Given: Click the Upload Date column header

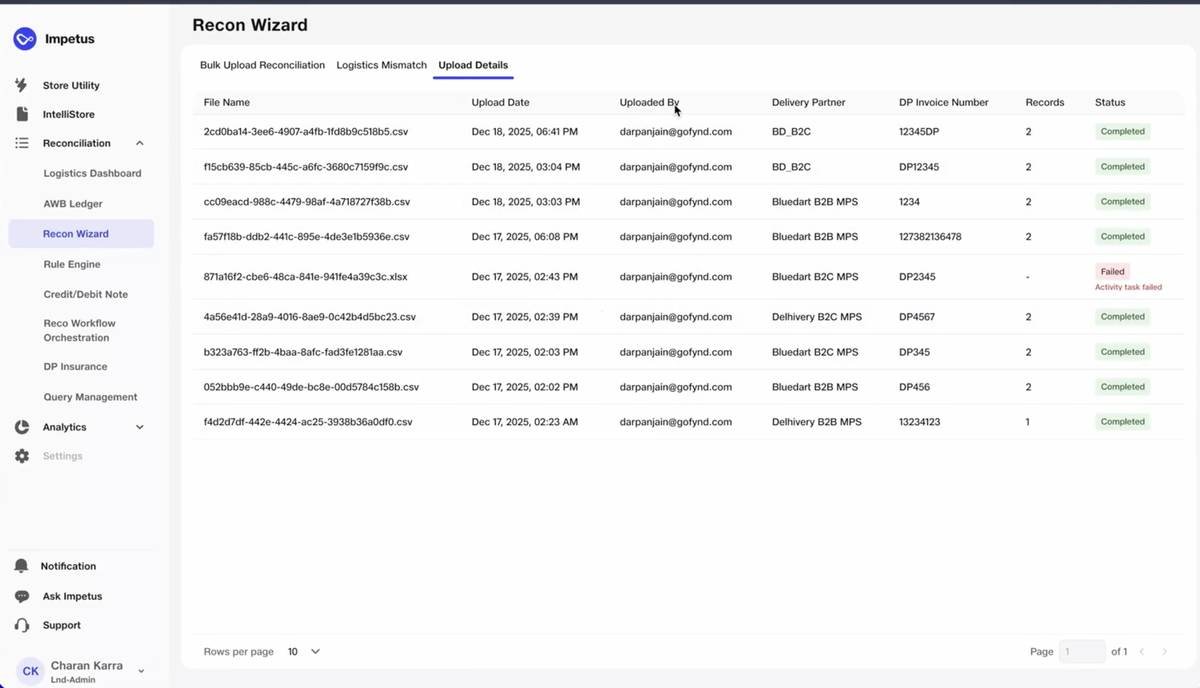Looking at the screenshot, I should (x=501, y=102).
